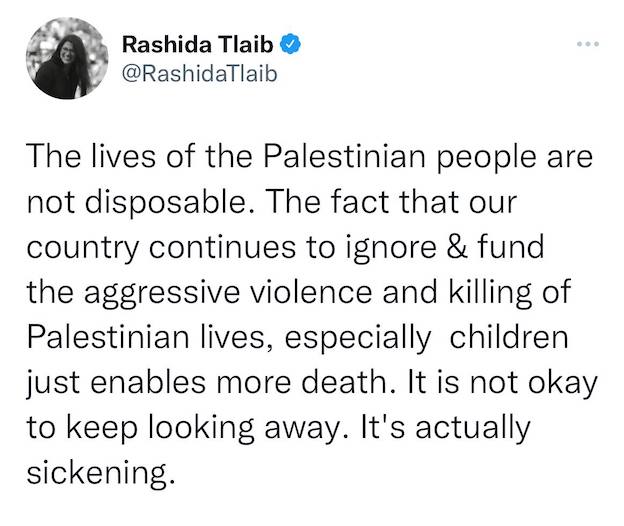Open the circular profile picture avatar
The width and height of the screenshot is (624, 526).
[67, 58]
